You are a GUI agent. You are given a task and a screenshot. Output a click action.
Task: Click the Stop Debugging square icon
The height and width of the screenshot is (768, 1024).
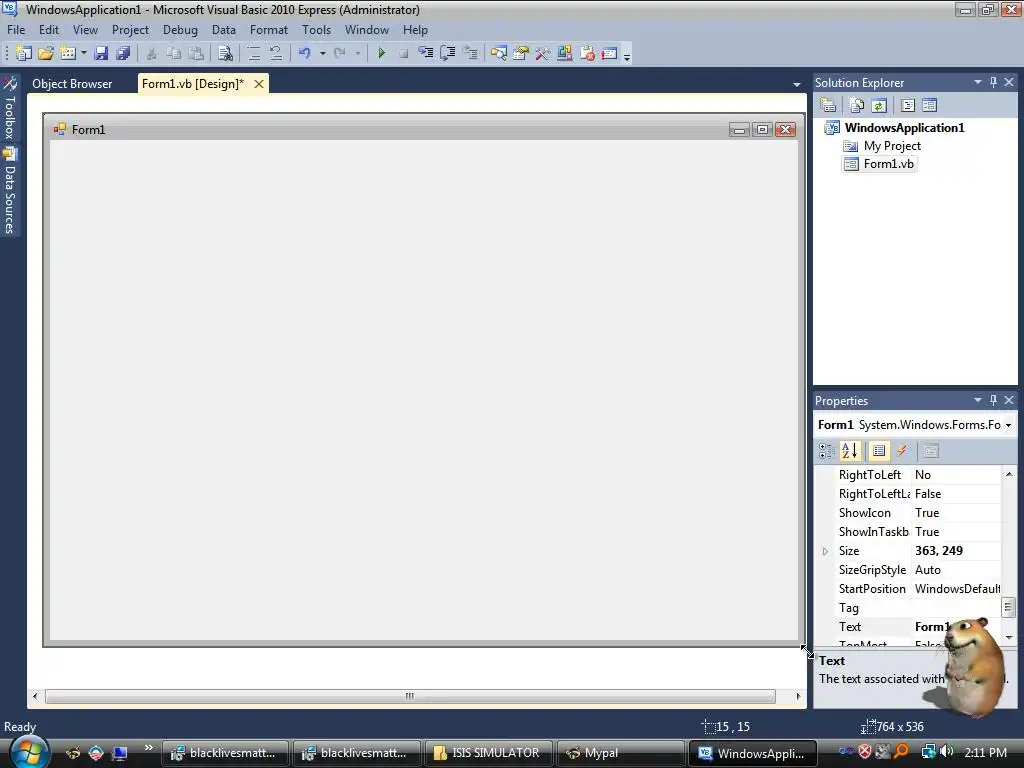coord(404,54)
